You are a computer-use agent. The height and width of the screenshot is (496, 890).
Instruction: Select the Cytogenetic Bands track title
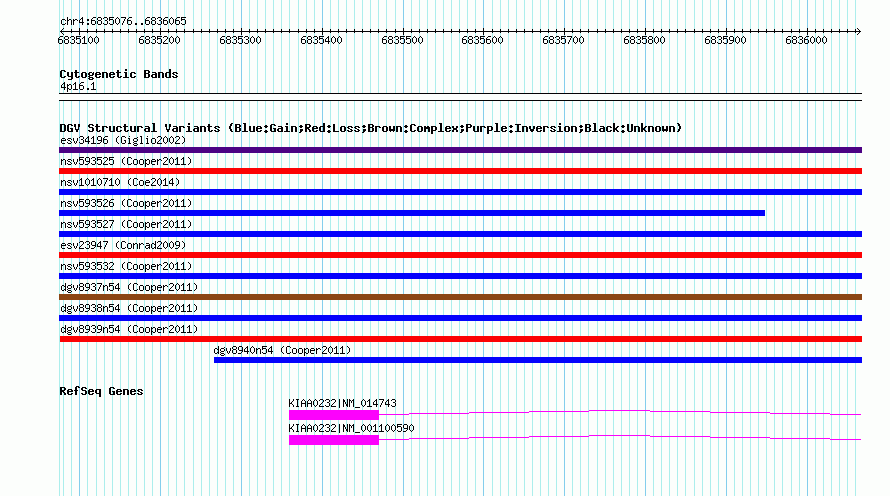click(119, 74)
